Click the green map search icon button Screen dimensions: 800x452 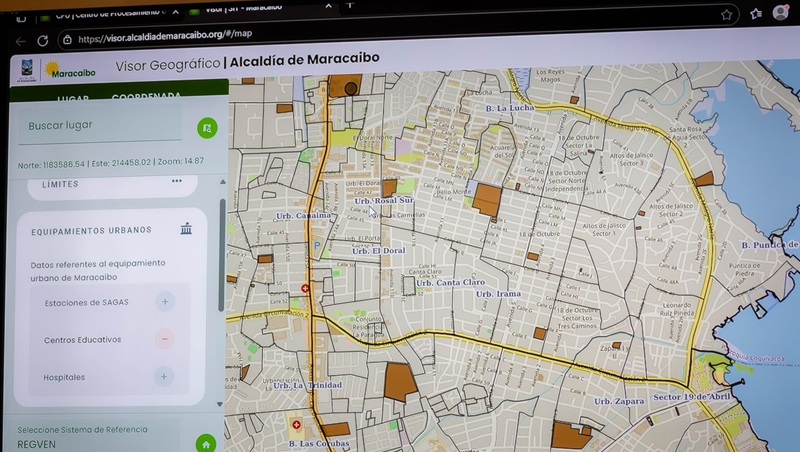pyautogui.click(x=207, y=128)
